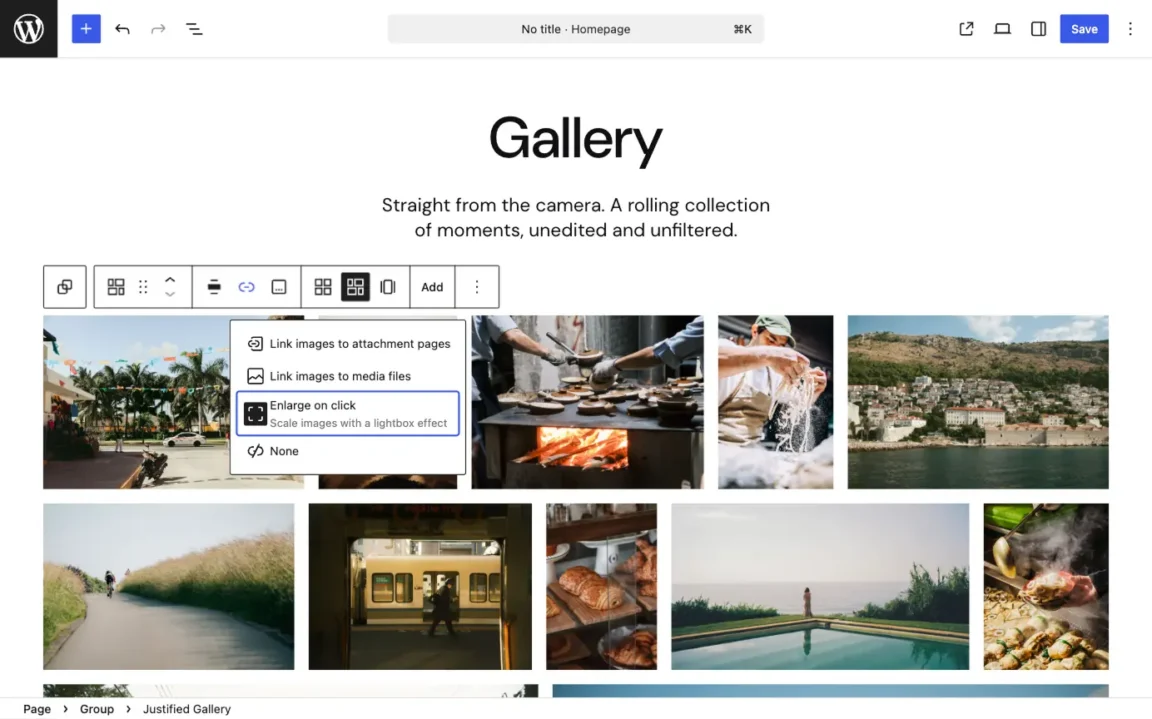The image size is (1152, 719).
Task: Select the cyclist on path photo
Action: [168, 586]
